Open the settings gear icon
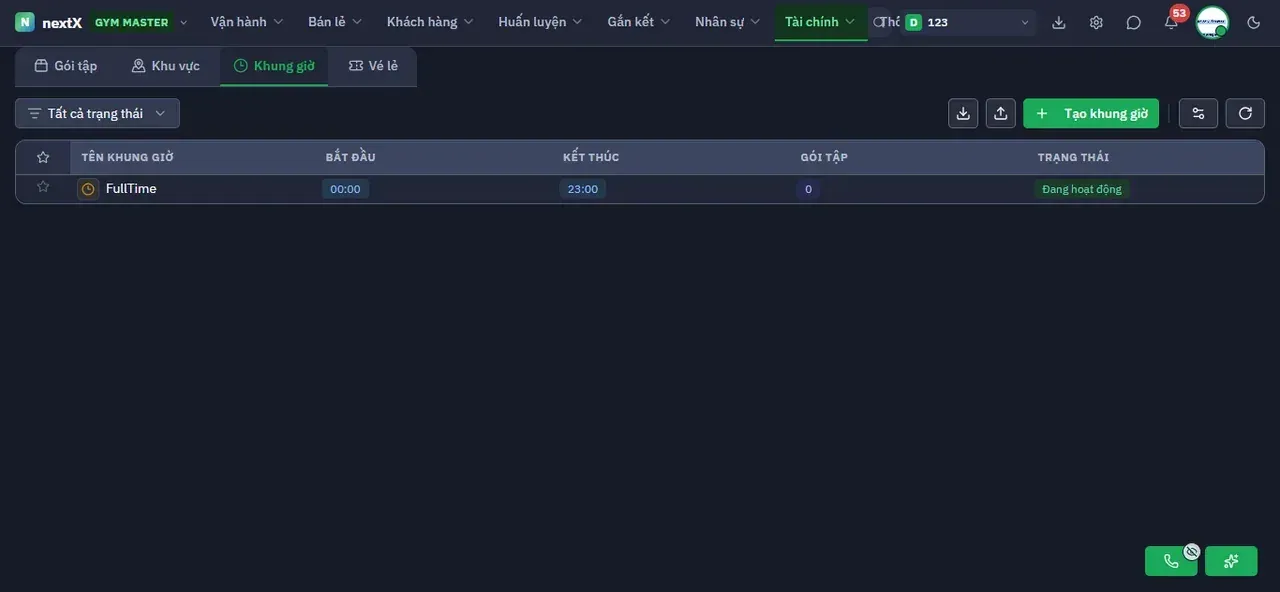Image resolution: width=1280 pixels, height=592 pixels. pos(1096,22)
